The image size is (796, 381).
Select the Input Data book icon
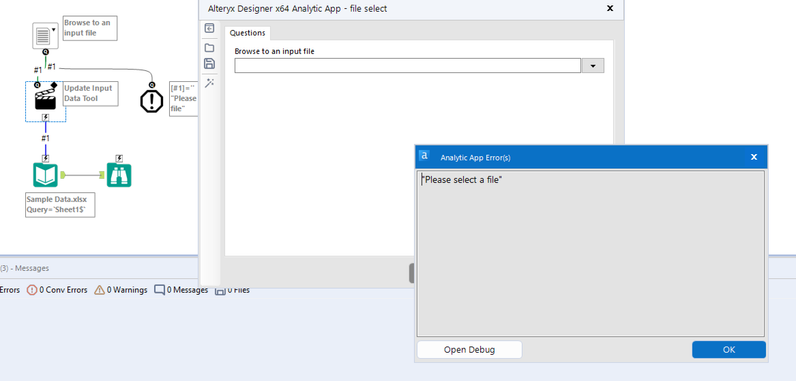point(45,175)
